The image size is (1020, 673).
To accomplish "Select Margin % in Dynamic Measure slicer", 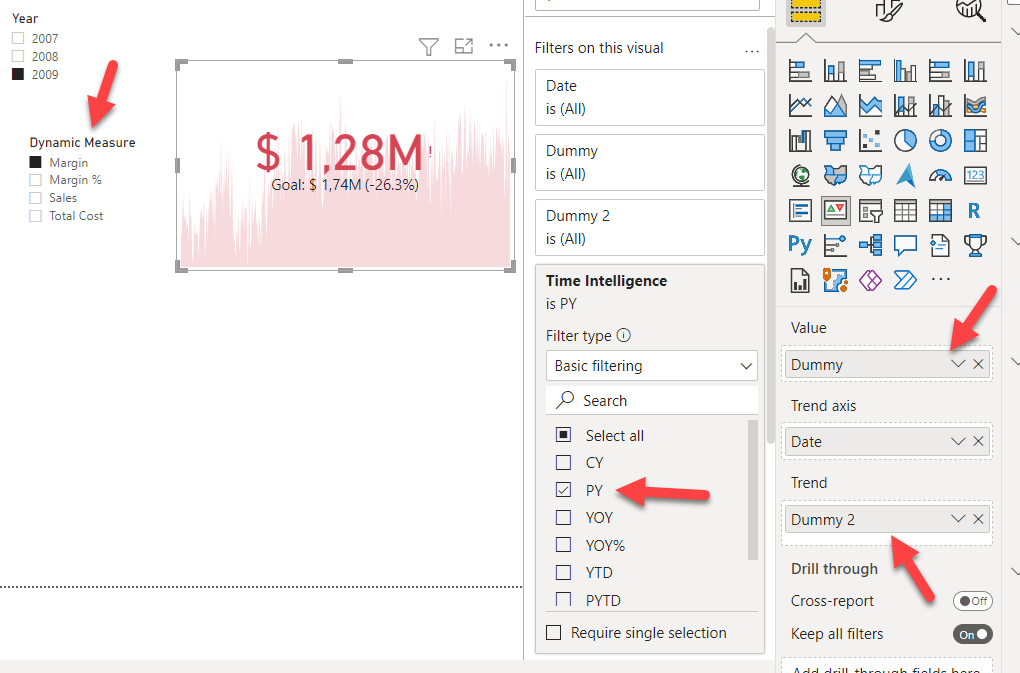I will (x=36, y=180).
